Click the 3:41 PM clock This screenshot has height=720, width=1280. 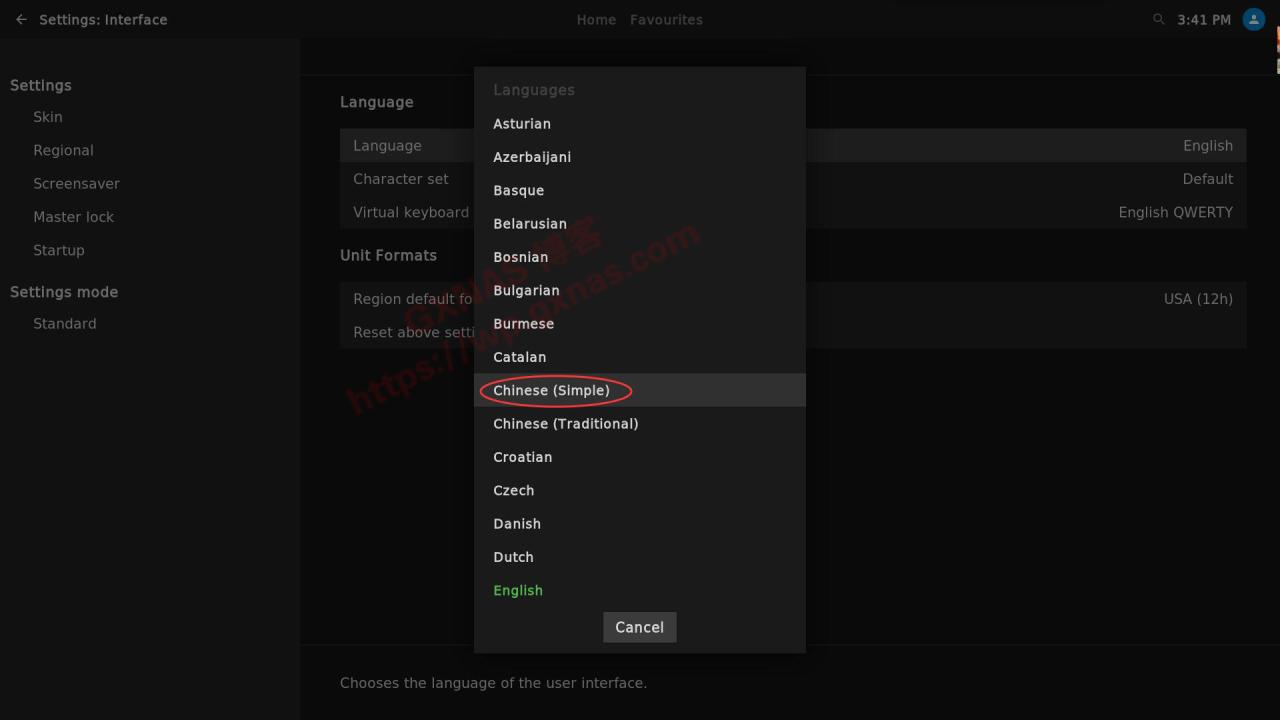[x=1204, y=20]
